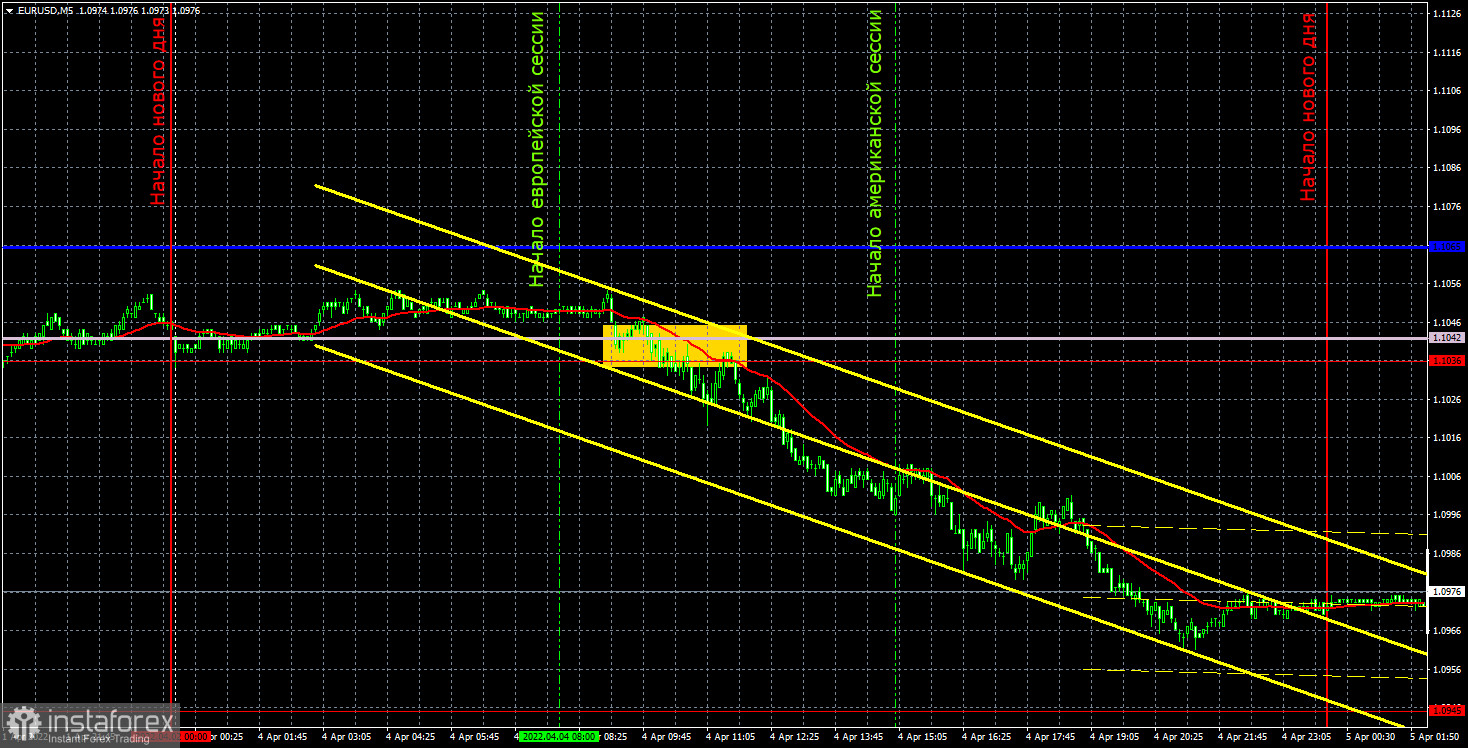Click the 1.1056 price scale value
Viewport: 1468px width, 748px height.
(1447, 284)
